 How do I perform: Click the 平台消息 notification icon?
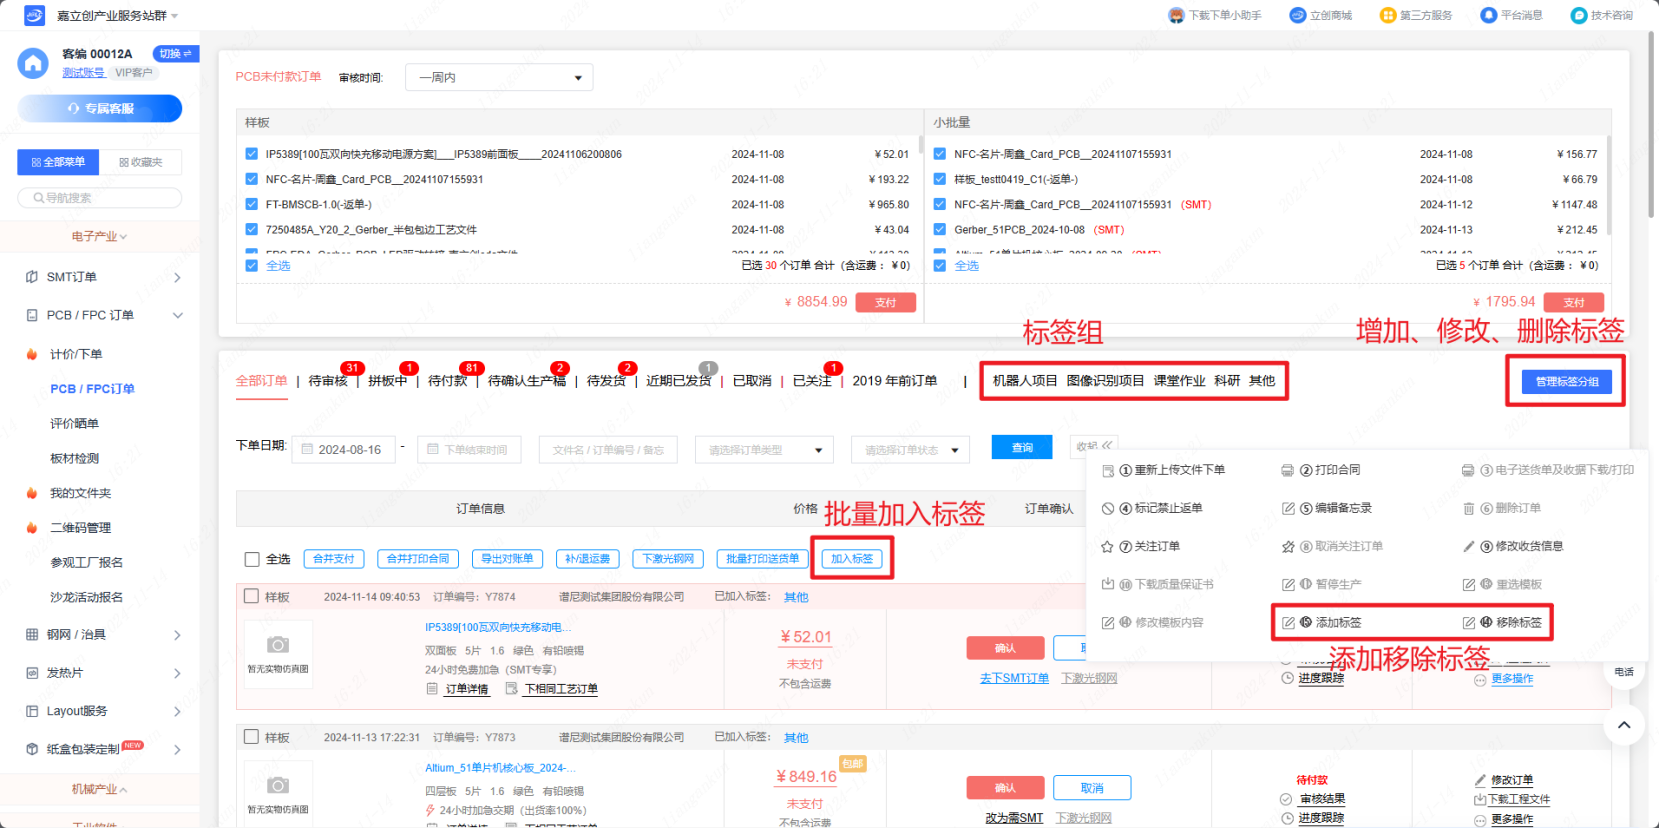click(x=1488, y=15)
